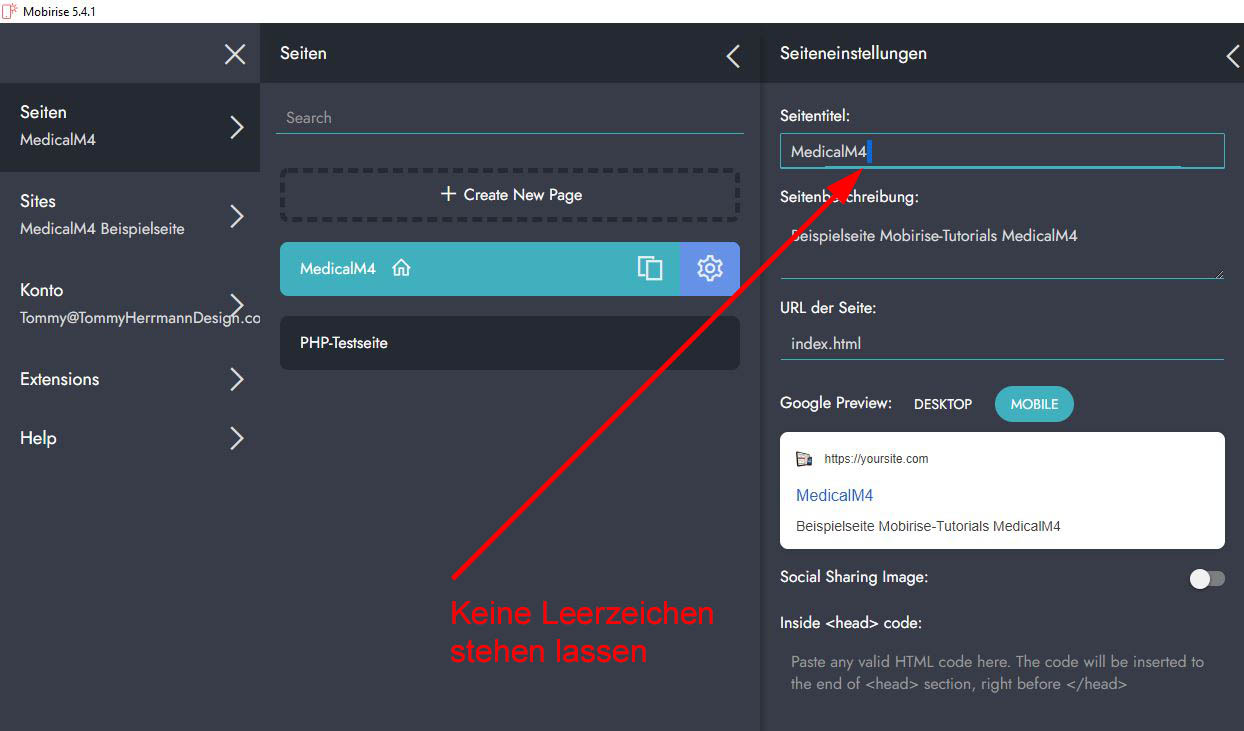Click the duplicate page icon on MedicalM4

650,268
